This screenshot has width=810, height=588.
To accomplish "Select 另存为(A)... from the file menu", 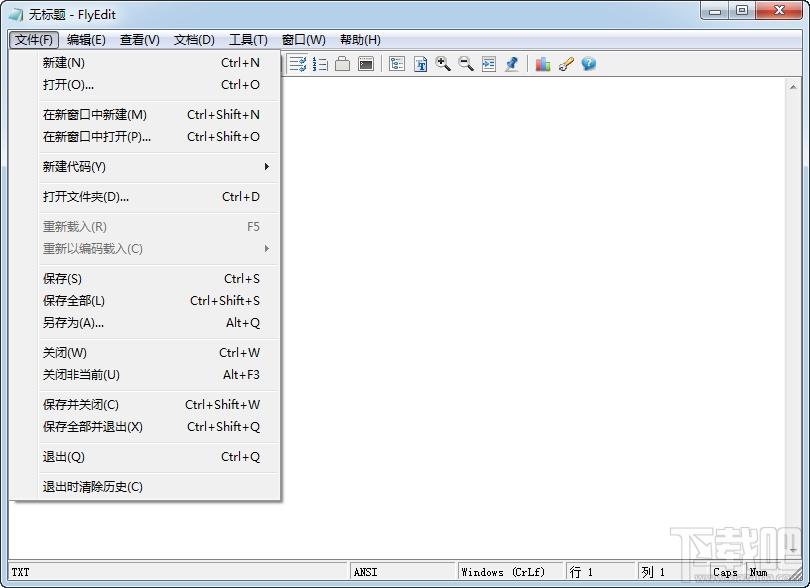I will pyautogui.click(x=74, y=323).
